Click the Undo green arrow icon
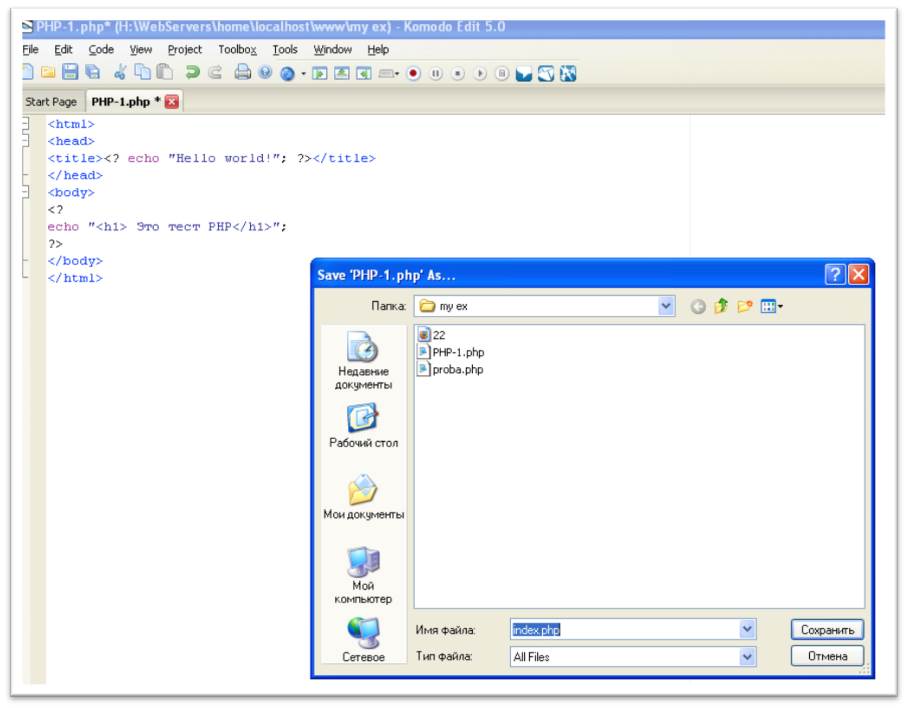907x708 pixels. click(192, 72)
